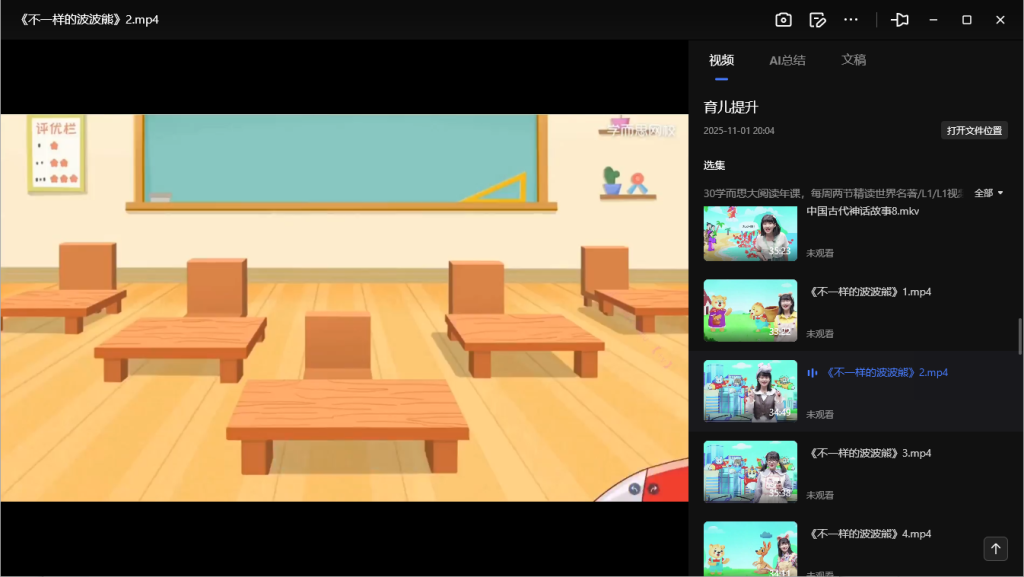Switch to the AI总结 tab
Screen dimensions: 1024x577
point(787,60)
